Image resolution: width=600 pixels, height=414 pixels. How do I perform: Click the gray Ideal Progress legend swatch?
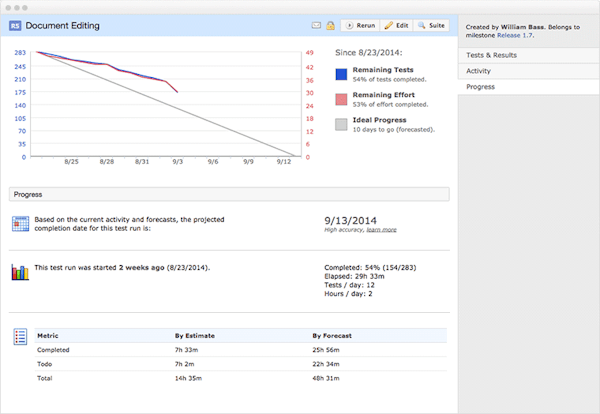tap(342, 125)
